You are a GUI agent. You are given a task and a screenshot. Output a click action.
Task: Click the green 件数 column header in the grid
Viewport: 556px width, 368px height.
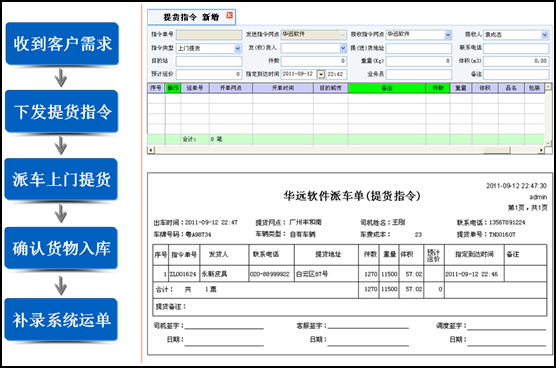coord(438,88)
